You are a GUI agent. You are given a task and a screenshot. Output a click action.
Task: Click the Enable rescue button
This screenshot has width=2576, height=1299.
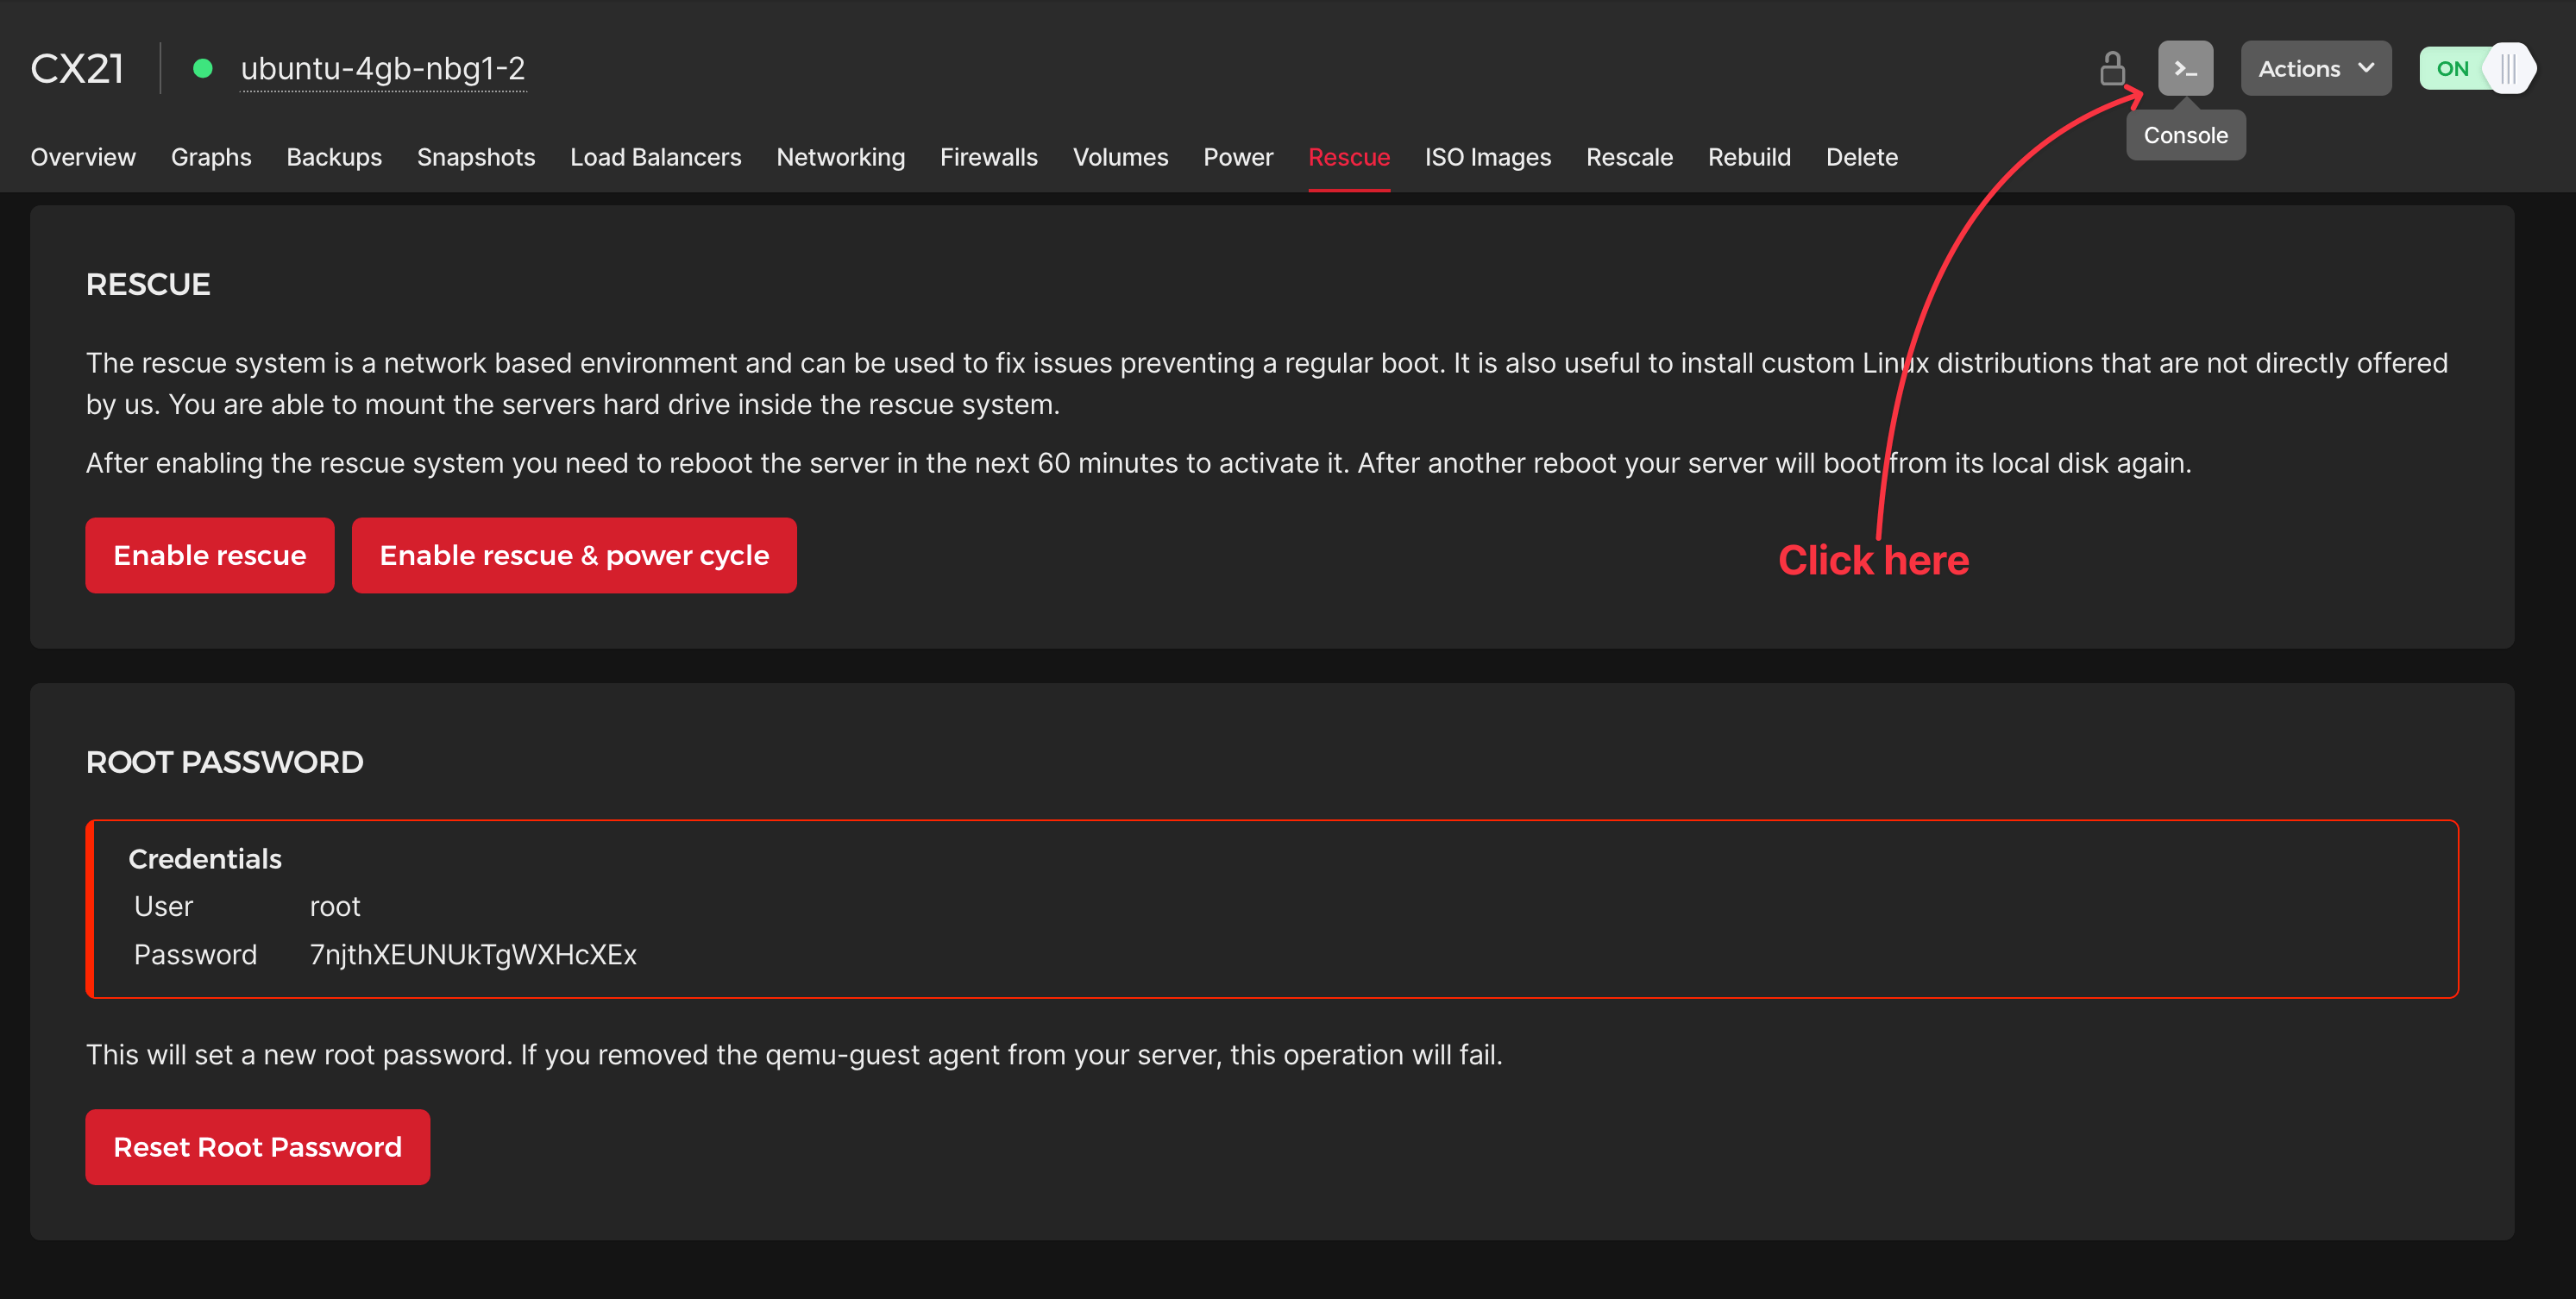[209, 555]
